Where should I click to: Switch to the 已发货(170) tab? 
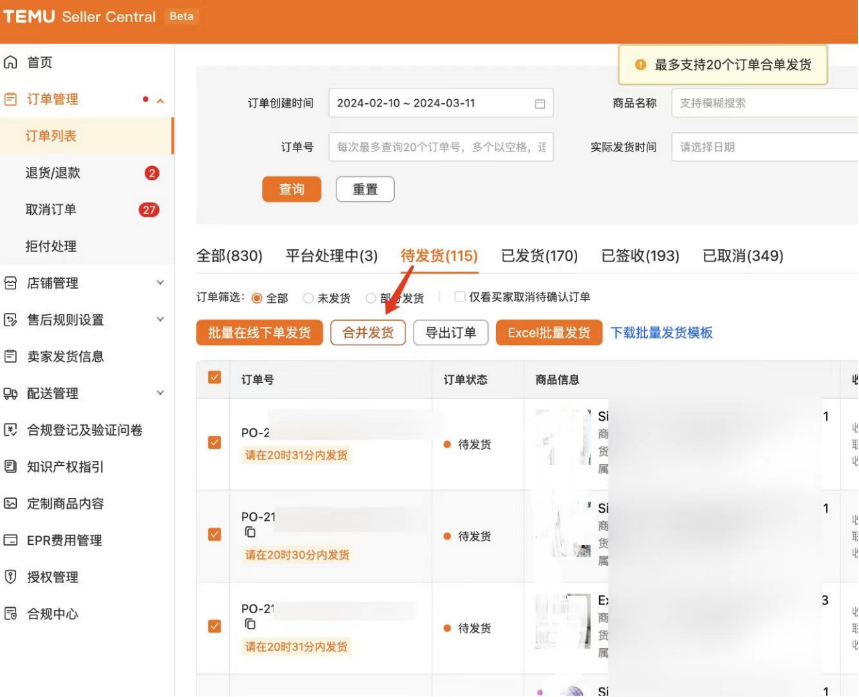coord(539,255)
